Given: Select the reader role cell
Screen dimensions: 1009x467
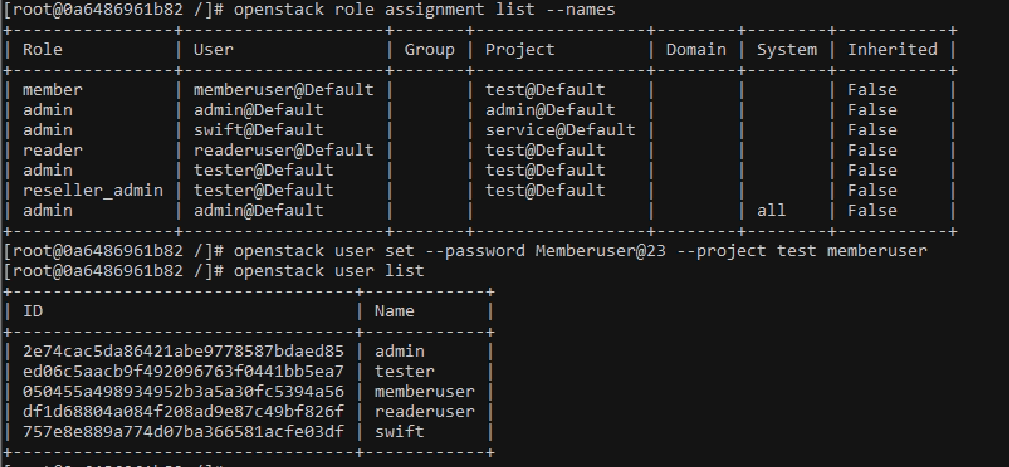Looking at the screenshot, I should tap(52, 150).
